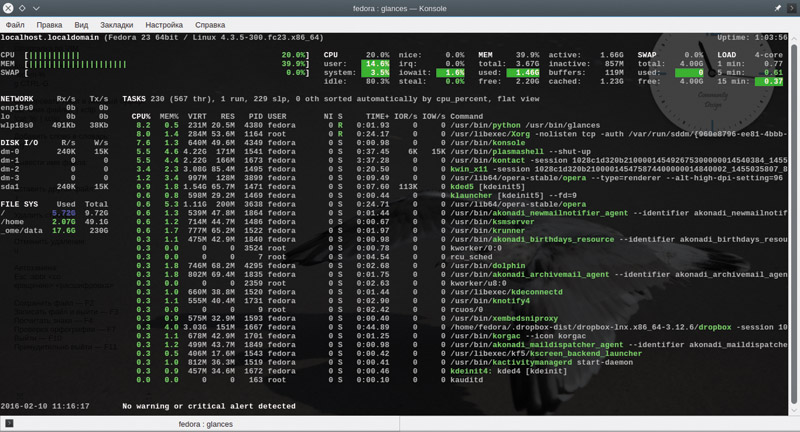Open the Настройка menu
This screenshot has width=800, height=432.
click(164, 24)
